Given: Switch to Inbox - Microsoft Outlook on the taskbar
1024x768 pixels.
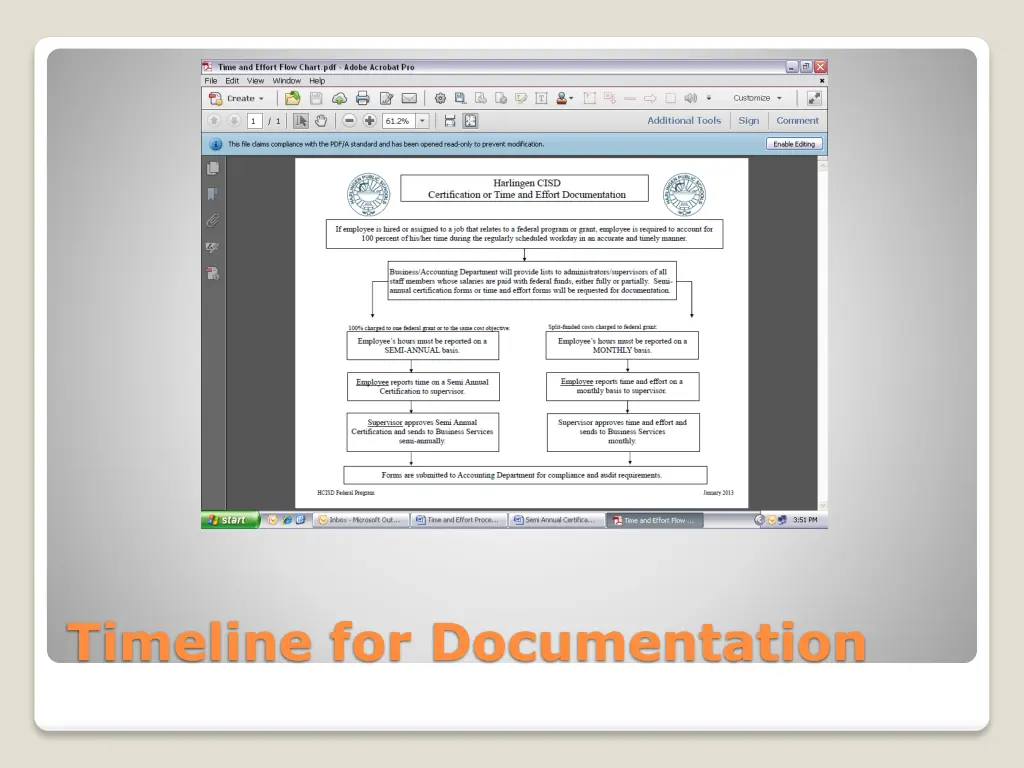Looking at the screenshot, I should pos(360,520).
